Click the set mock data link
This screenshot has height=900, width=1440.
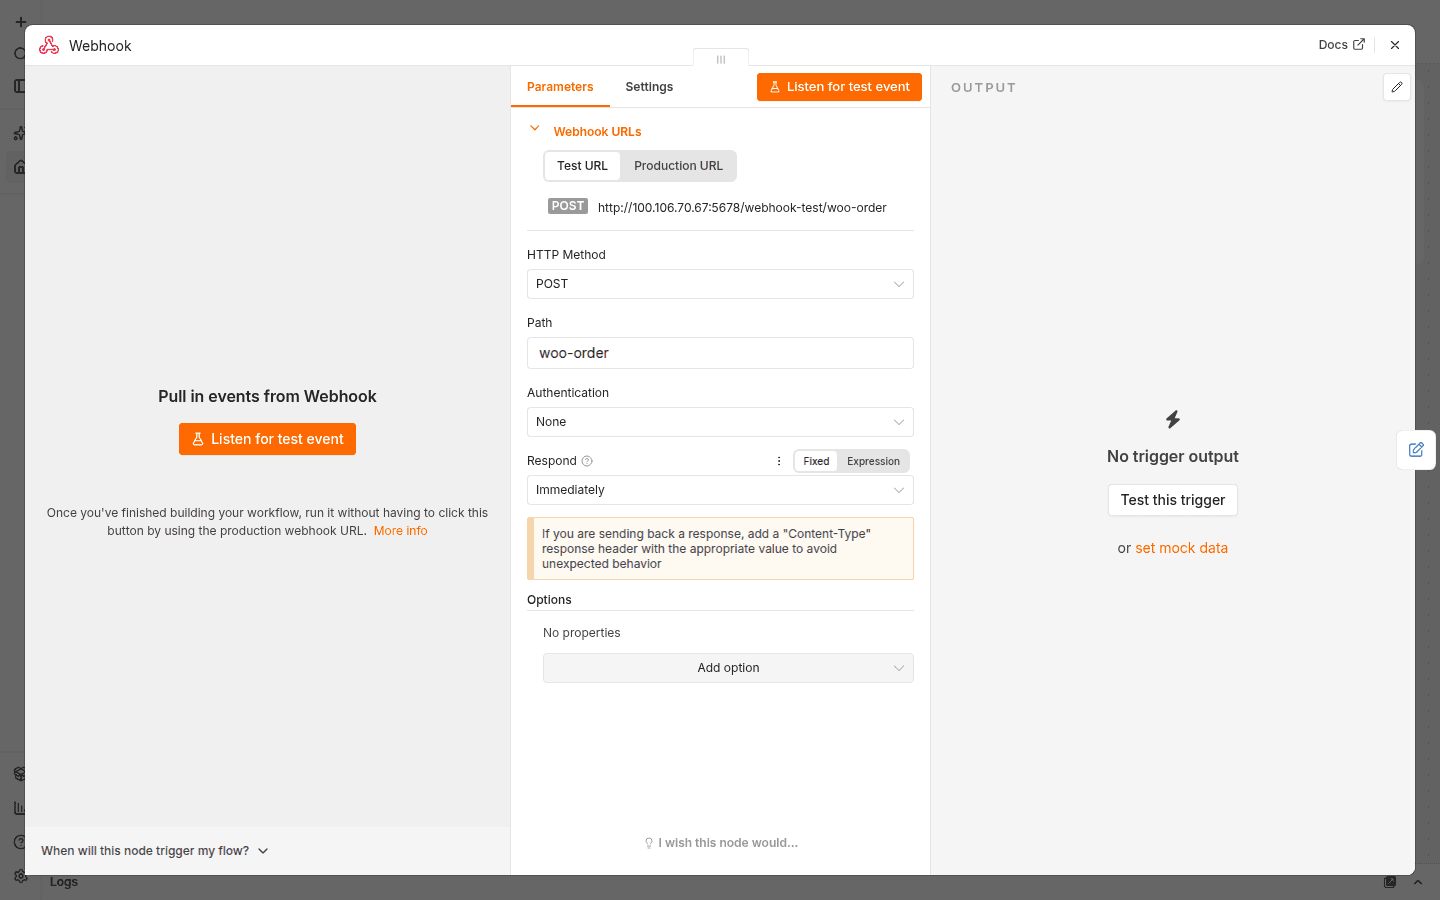click(x=1181, y=548)
